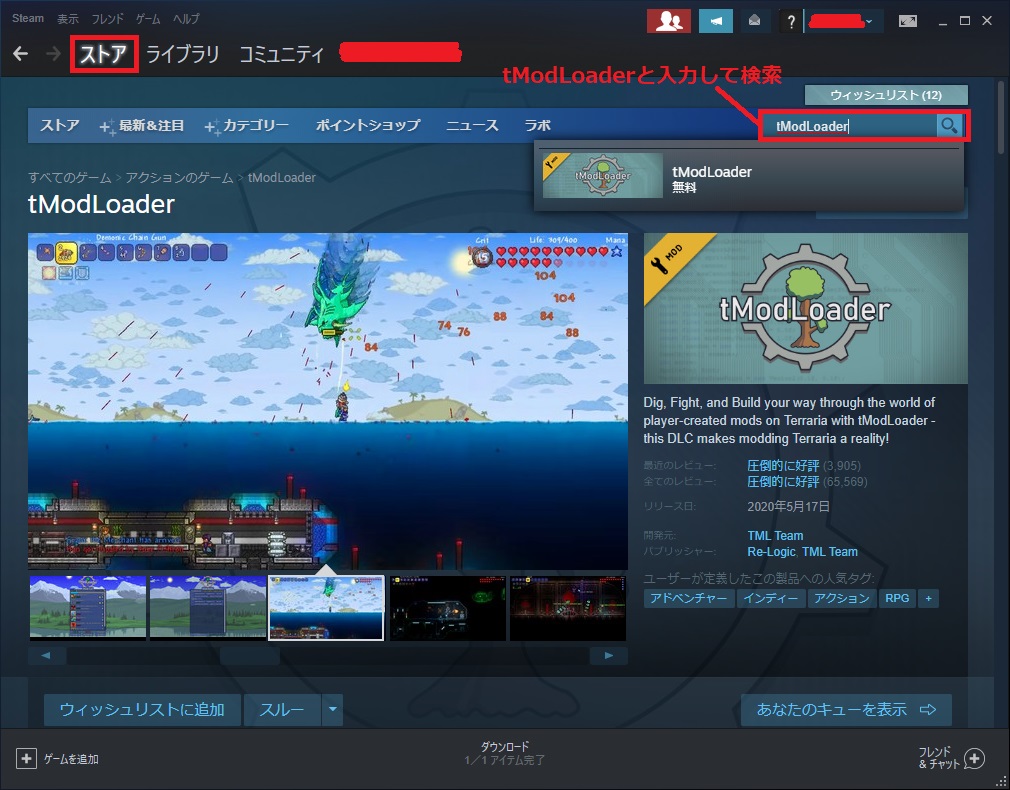The height and width of the screenshot is (790, 1010).
Task: Open the question mark help icon
Action: coord(790,21)
